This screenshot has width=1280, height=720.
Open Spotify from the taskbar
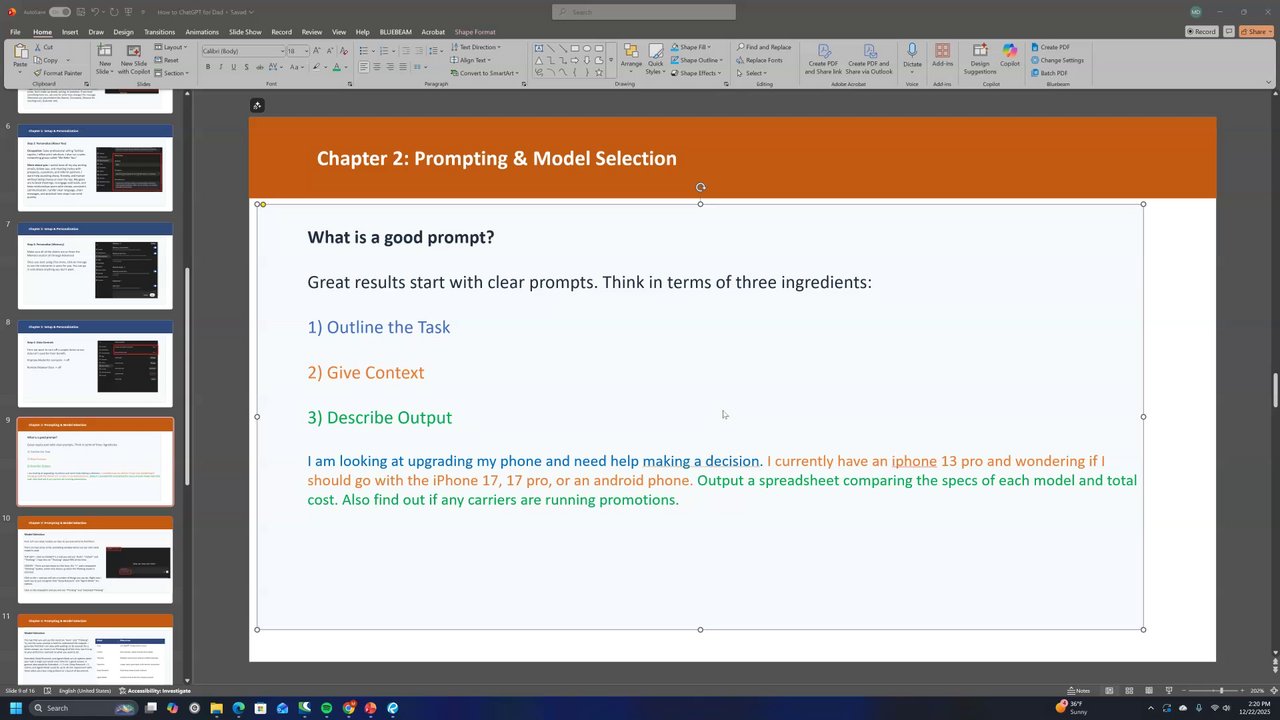[x=326, y=708]
